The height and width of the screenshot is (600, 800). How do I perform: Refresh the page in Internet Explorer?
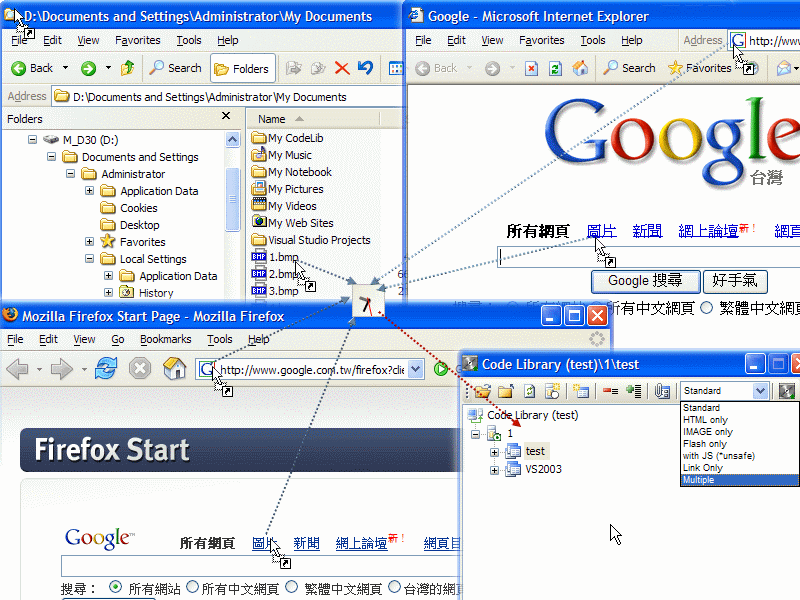tap(555, 68)
